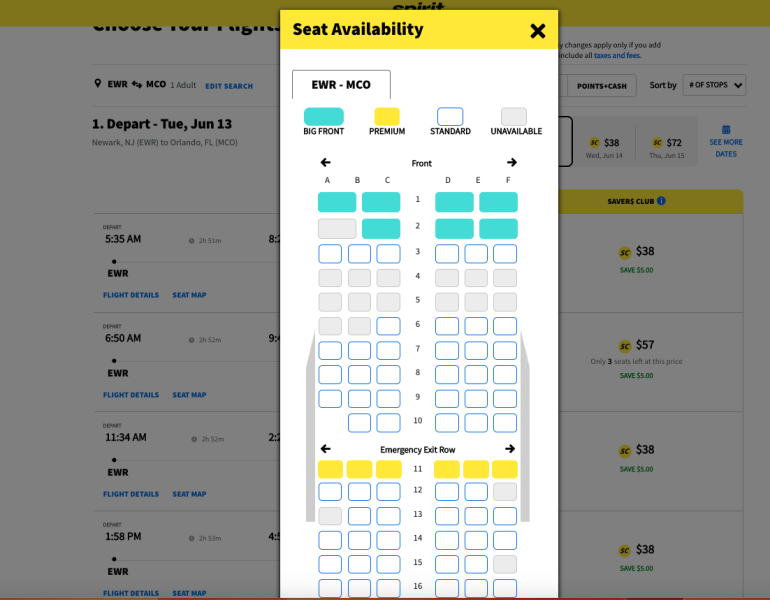Select Big Front seat 2F
The height and width of the screenshot is (600, 770).
coord(498,228)
